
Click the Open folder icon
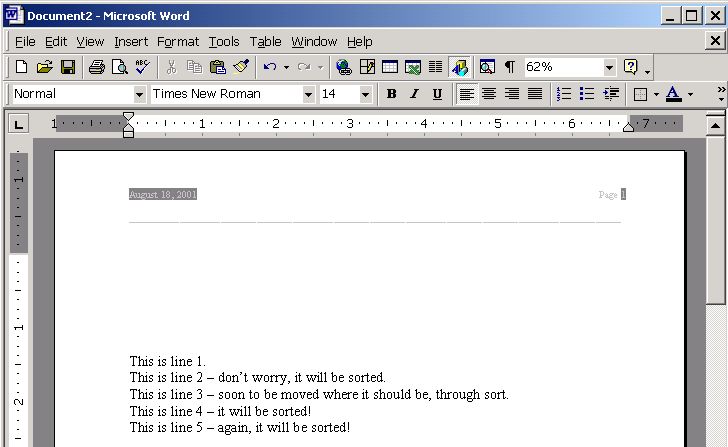coord(44,67)
